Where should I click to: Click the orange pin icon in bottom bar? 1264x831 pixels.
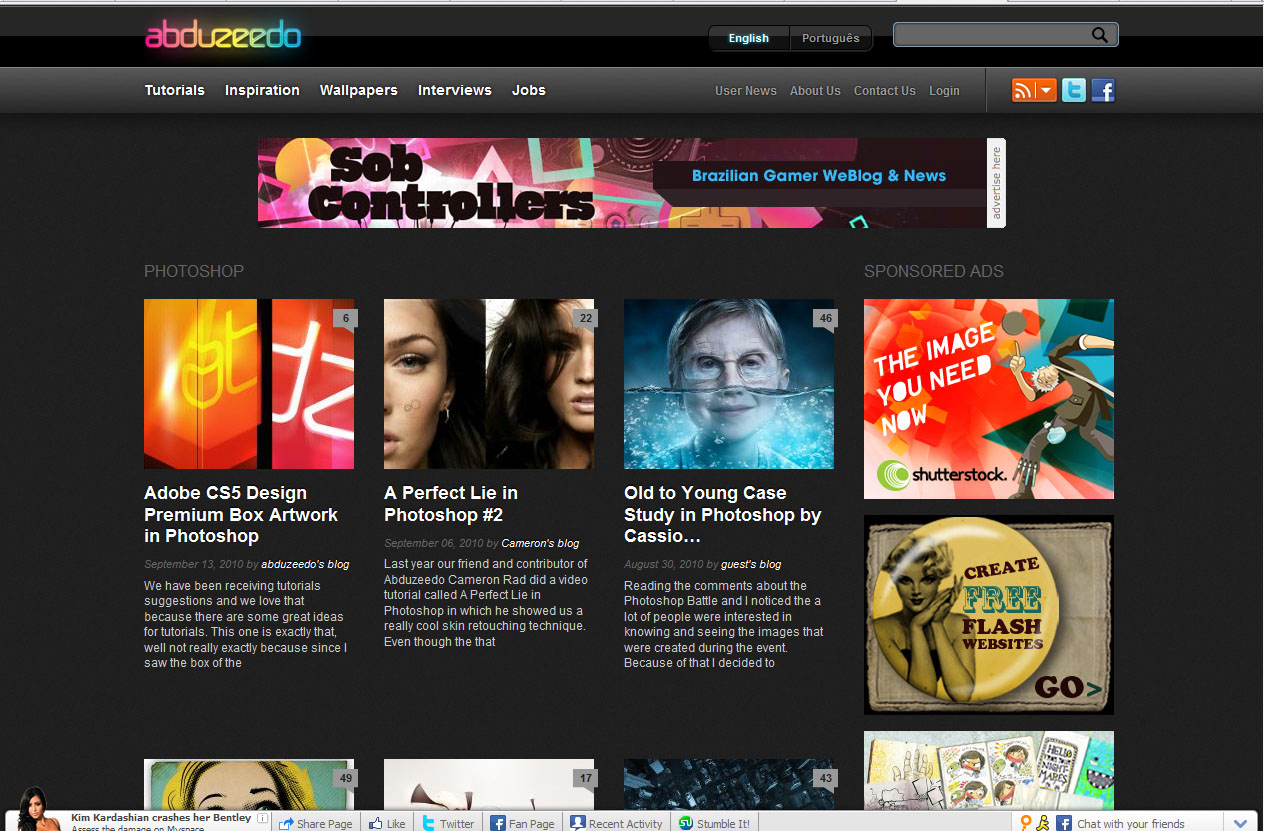click(1025, 823)
